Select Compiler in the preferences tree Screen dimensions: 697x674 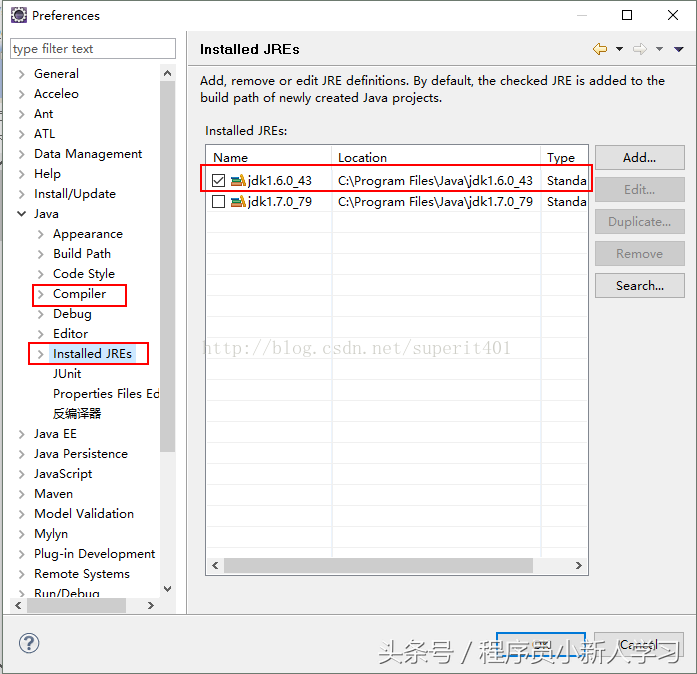click(79, 294)
